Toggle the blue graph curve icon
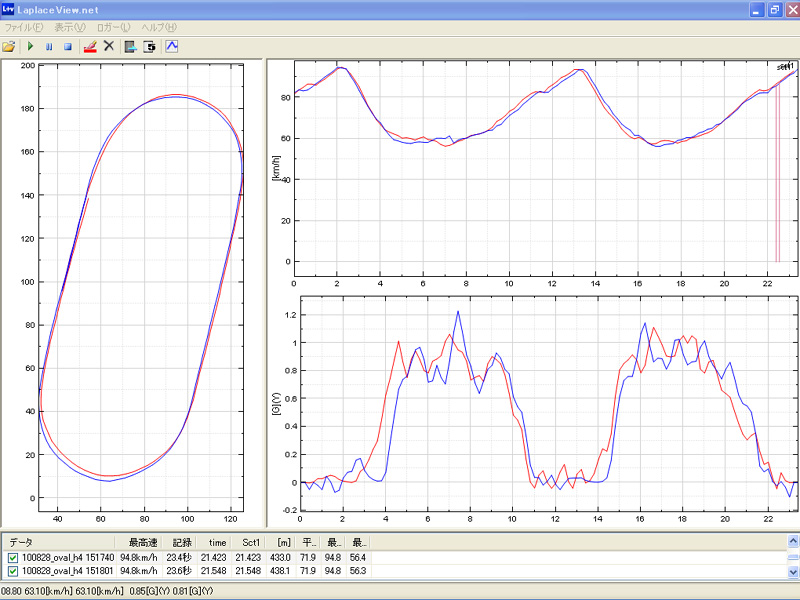This screenshot has width=800, height=600. 172,46
